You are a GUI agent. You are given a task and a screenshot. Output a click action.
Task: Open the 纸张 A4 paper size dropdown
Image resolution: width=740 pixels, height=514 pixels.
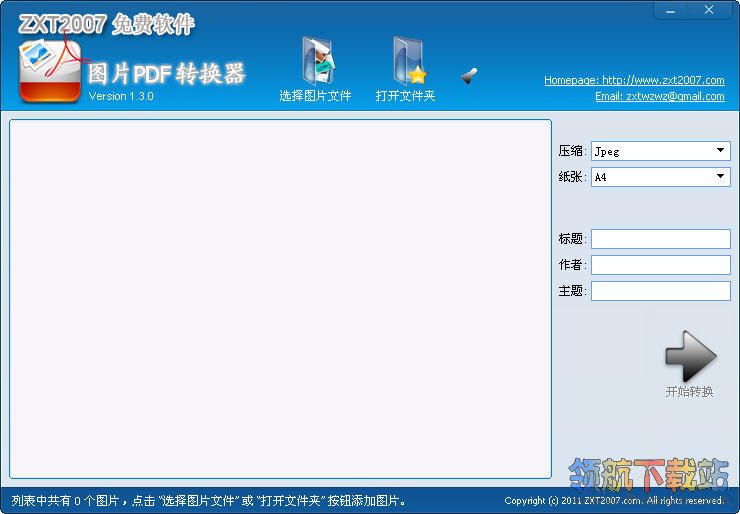[660, 177]
